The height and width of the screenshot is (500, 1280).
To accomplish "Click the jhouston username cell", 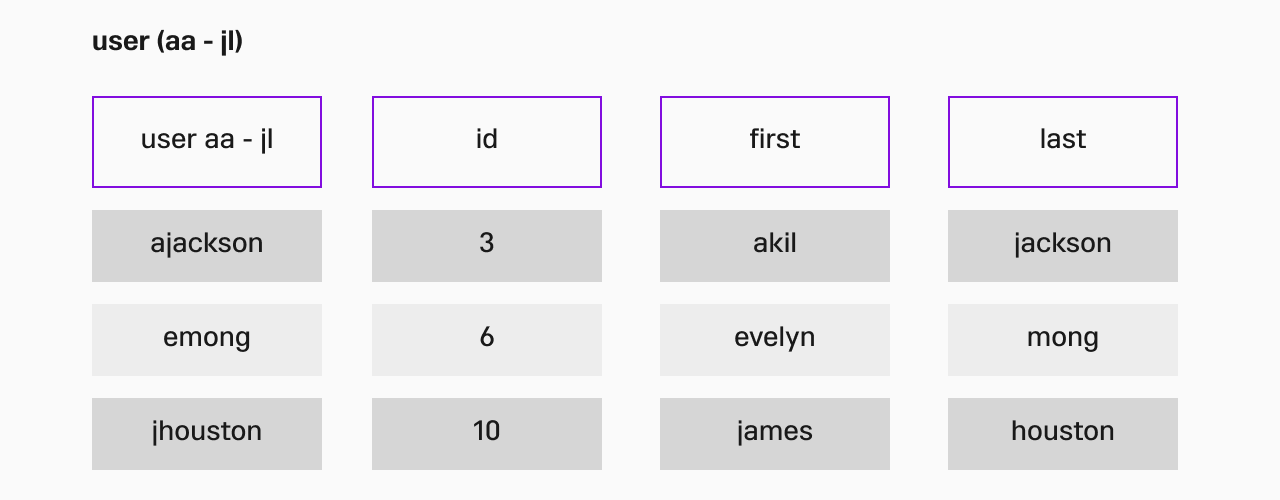I will (207, 434).
